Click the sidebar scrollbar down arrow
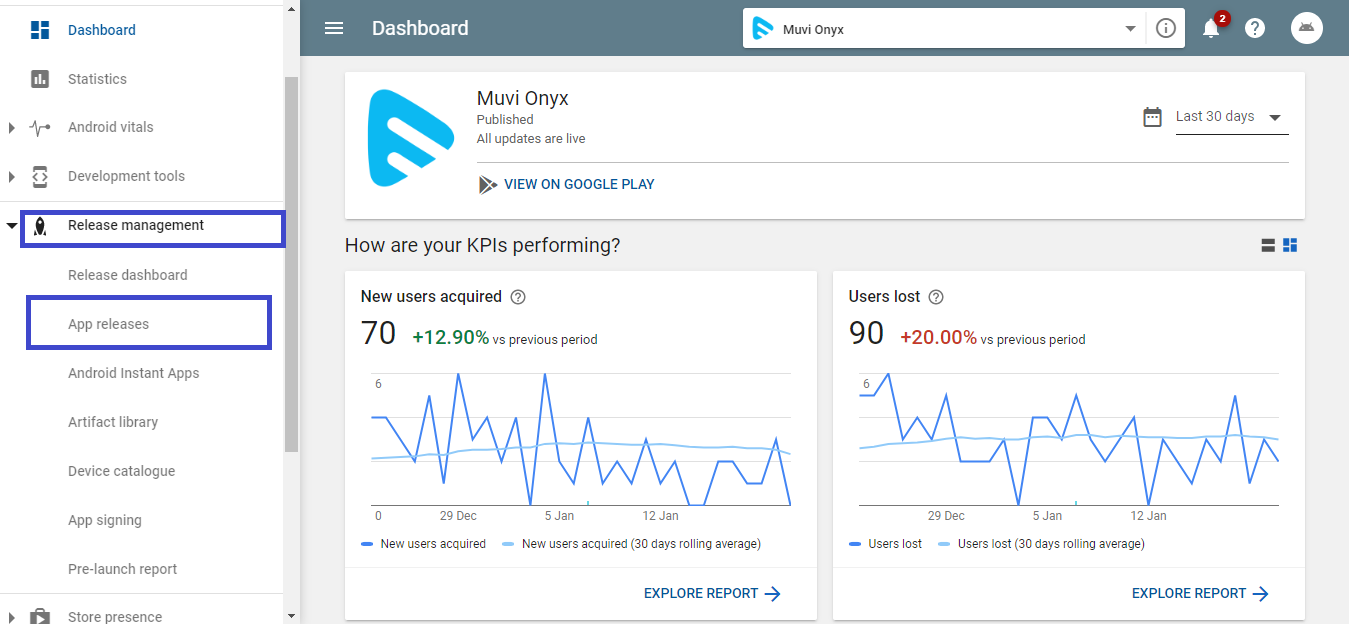This screenshot has height=624, width=1349. coord(291,616)
